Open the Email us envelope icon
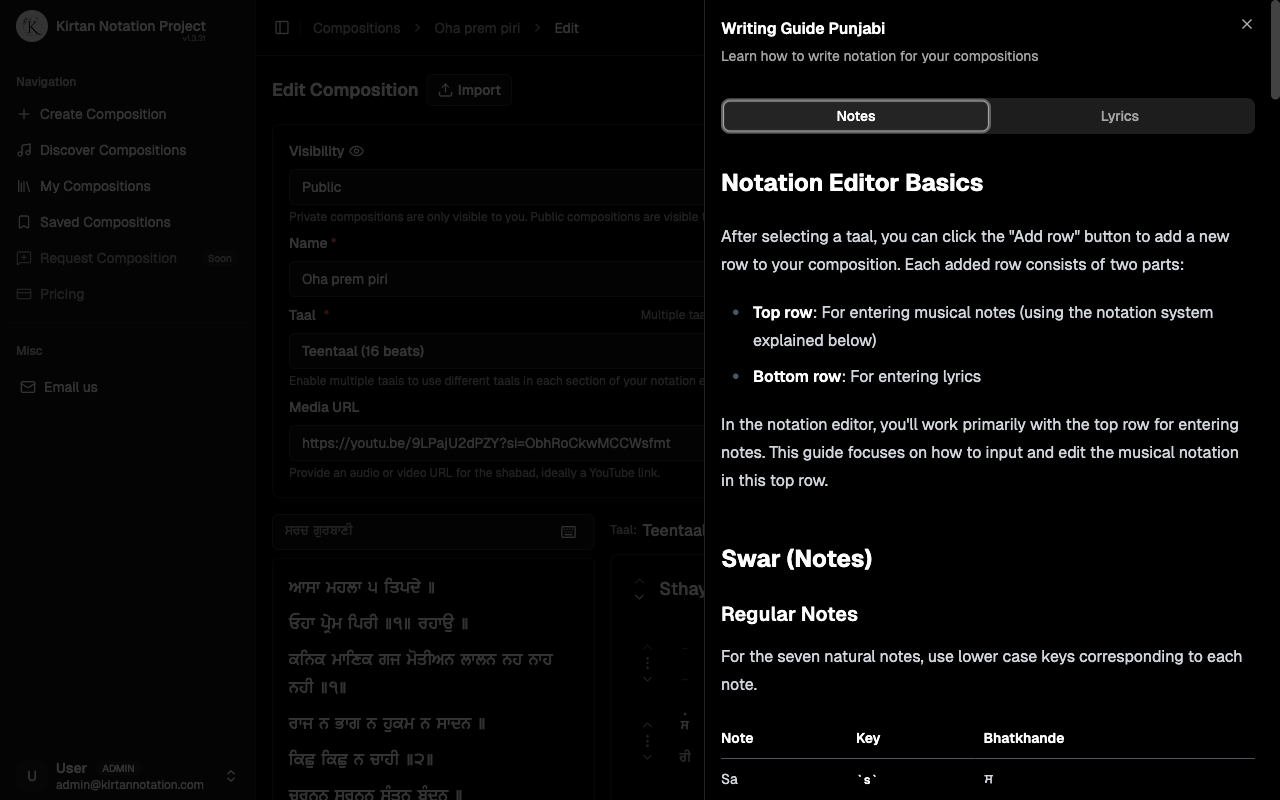 coord(30,387)
